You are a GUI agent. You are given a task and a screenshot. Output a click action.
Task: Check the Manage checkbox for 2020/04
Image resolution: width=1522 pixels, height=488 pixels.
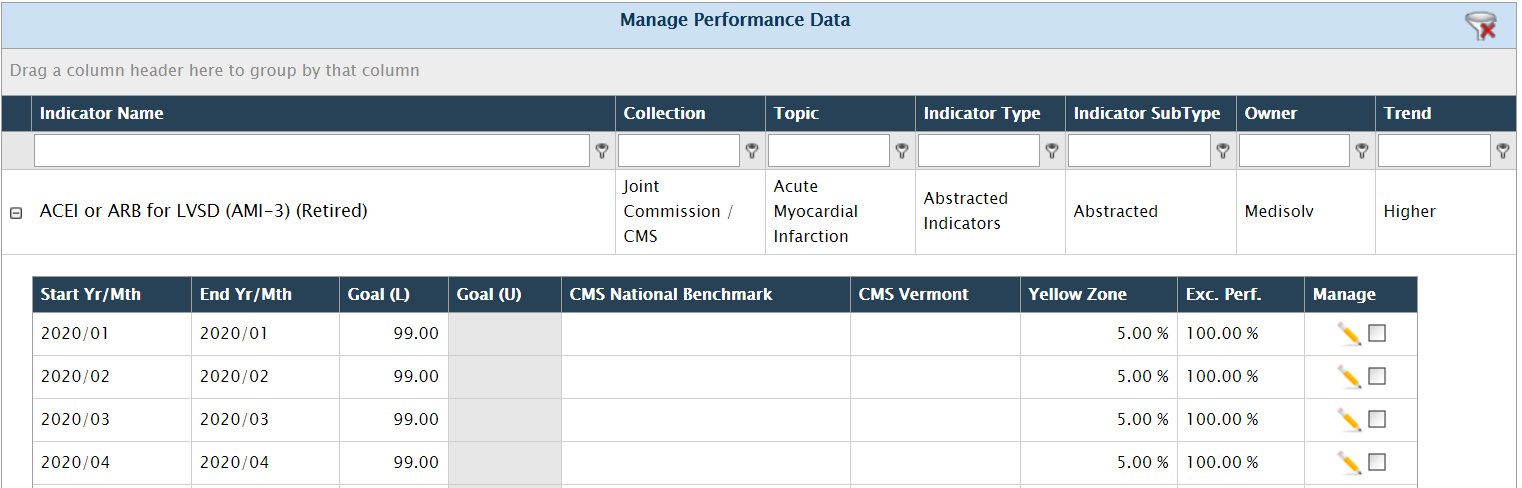click(x=1377, y=462)
